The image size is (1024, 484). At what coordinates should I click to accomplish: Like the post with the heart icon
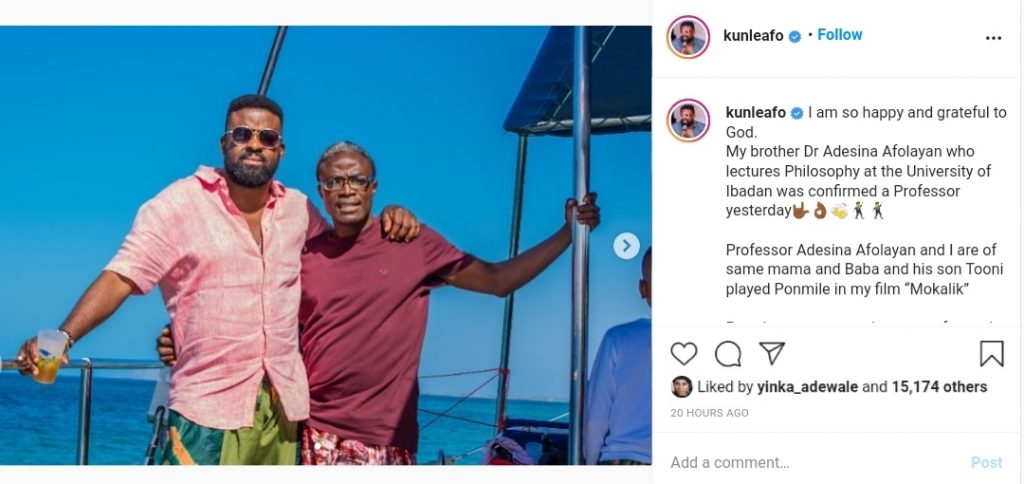click(684, 353)
